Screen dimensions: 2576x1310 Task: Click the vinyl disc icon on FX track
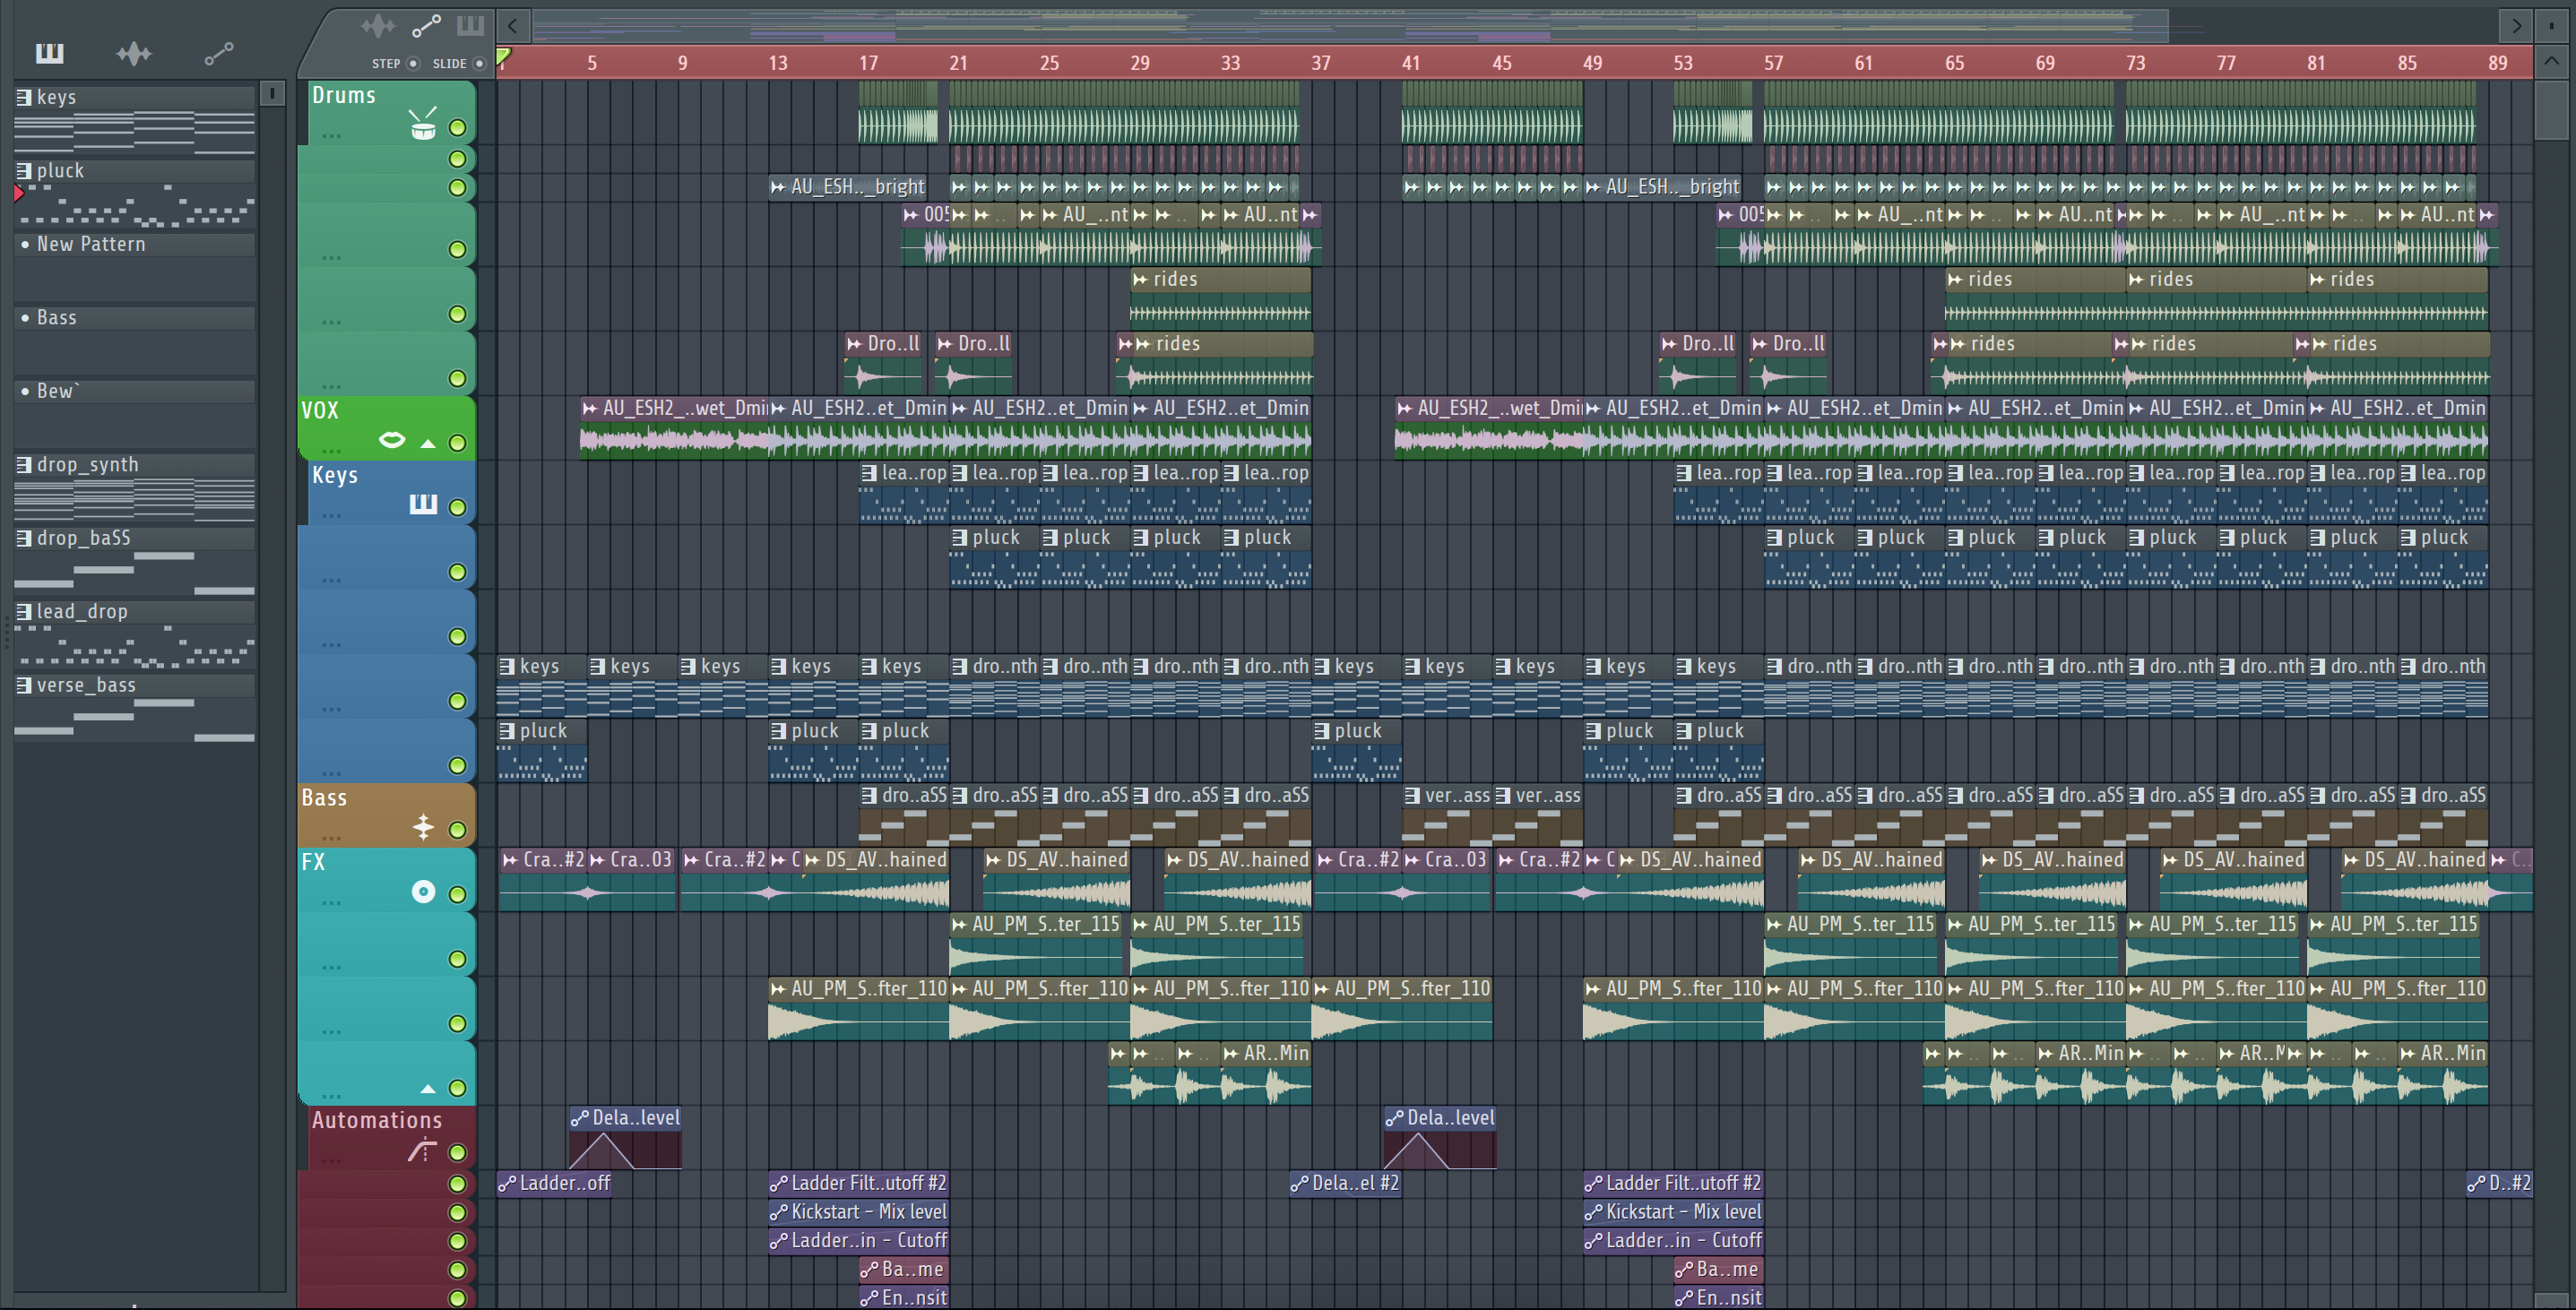tap(423, 891)
